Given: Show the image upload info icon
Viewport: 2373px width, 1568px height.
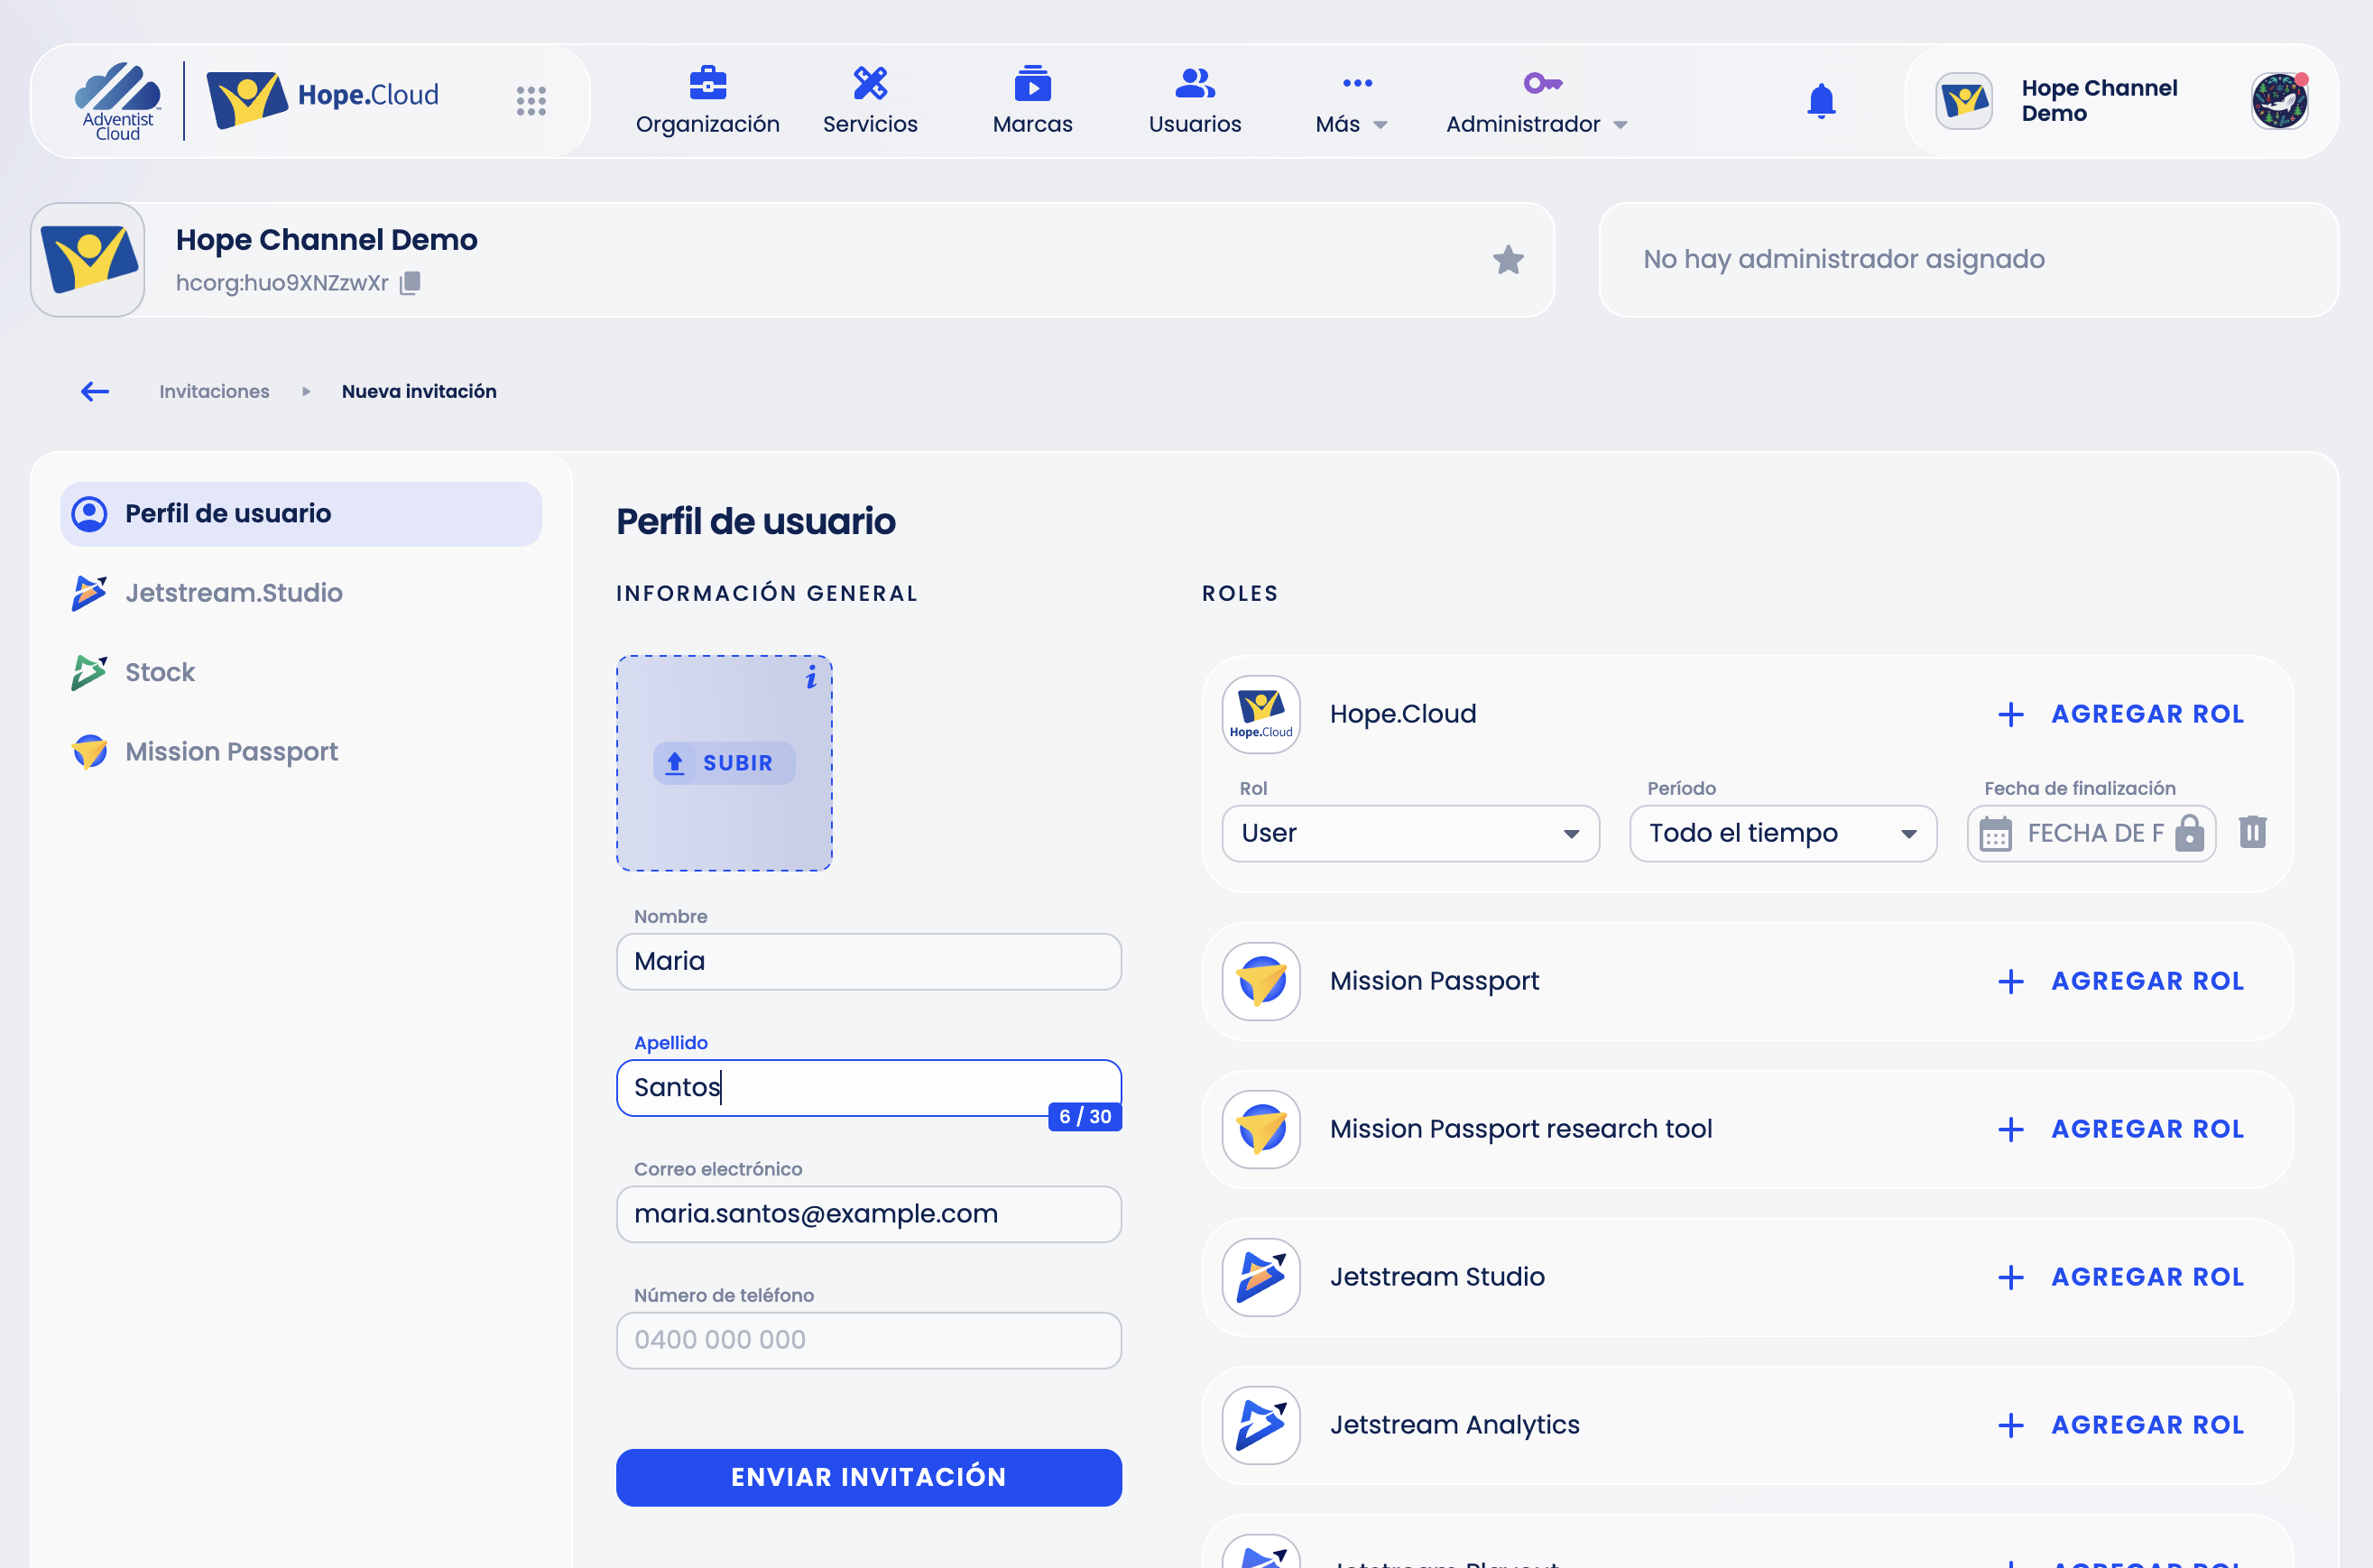Looking at the screenshot, I should [811, 678].
